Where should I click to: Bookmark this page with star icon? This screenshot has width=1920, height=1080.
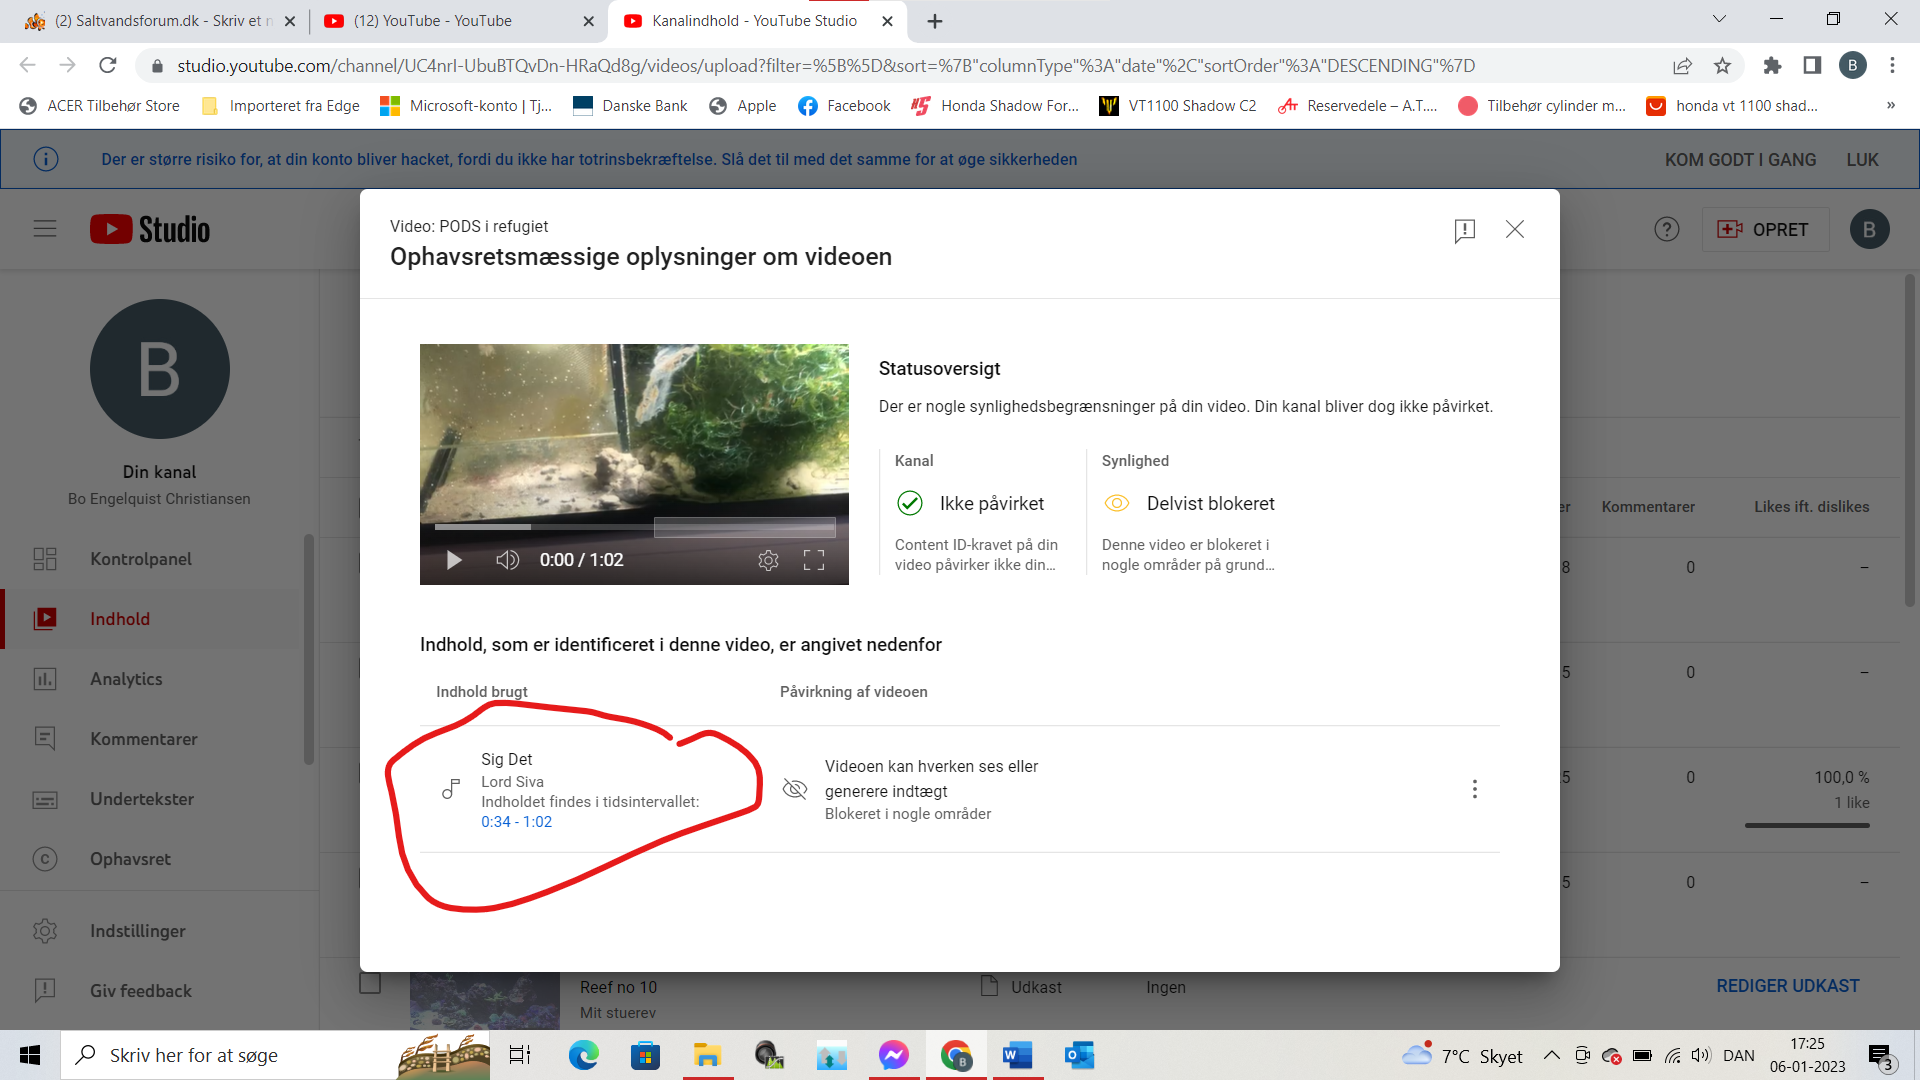click(1722, 66)
